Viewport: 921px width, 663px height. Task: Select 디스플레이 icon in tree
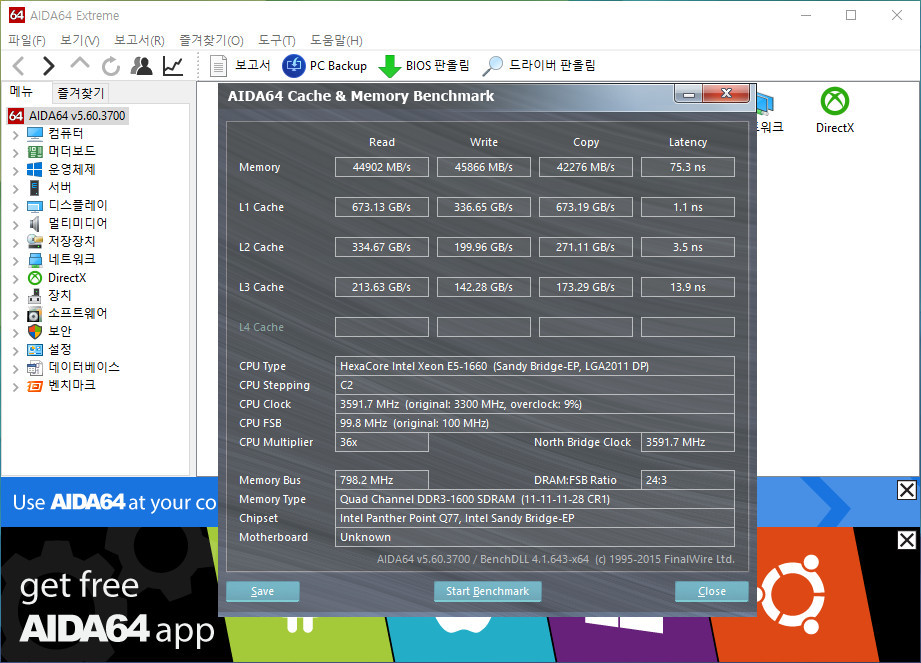[35, 206]
